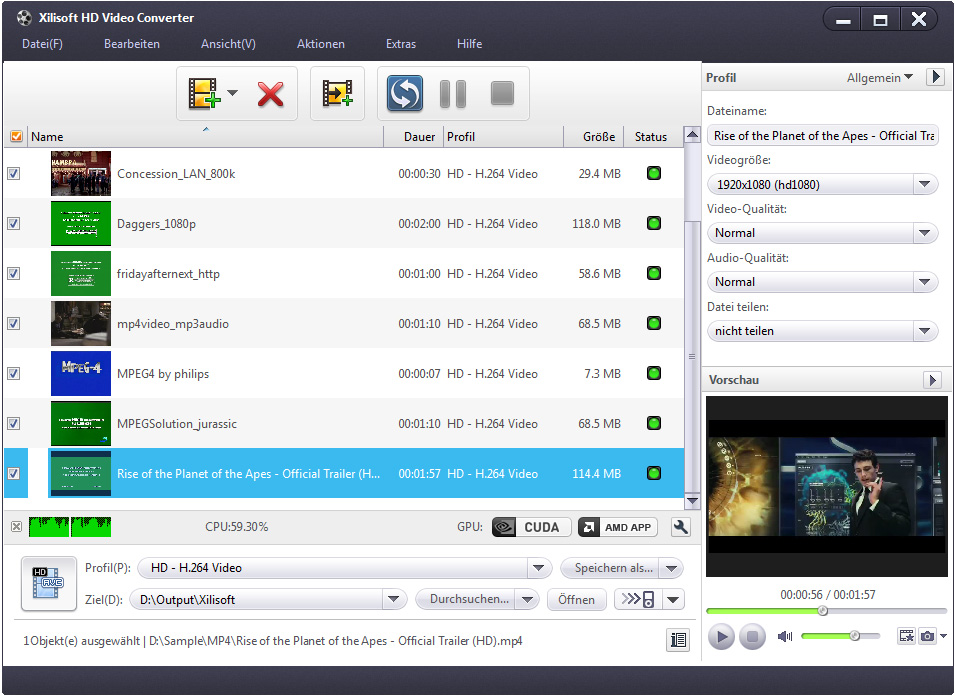Open the Allgemein profile dropdown
Screen dimensions: 955x696
879,77
